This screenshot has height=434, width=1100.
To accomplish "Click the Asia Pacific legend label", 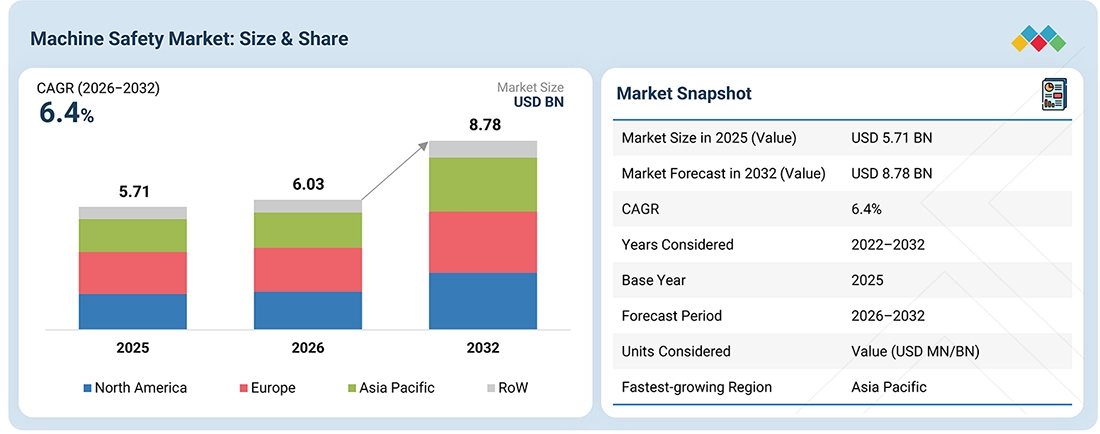I will tap(397, 388).
